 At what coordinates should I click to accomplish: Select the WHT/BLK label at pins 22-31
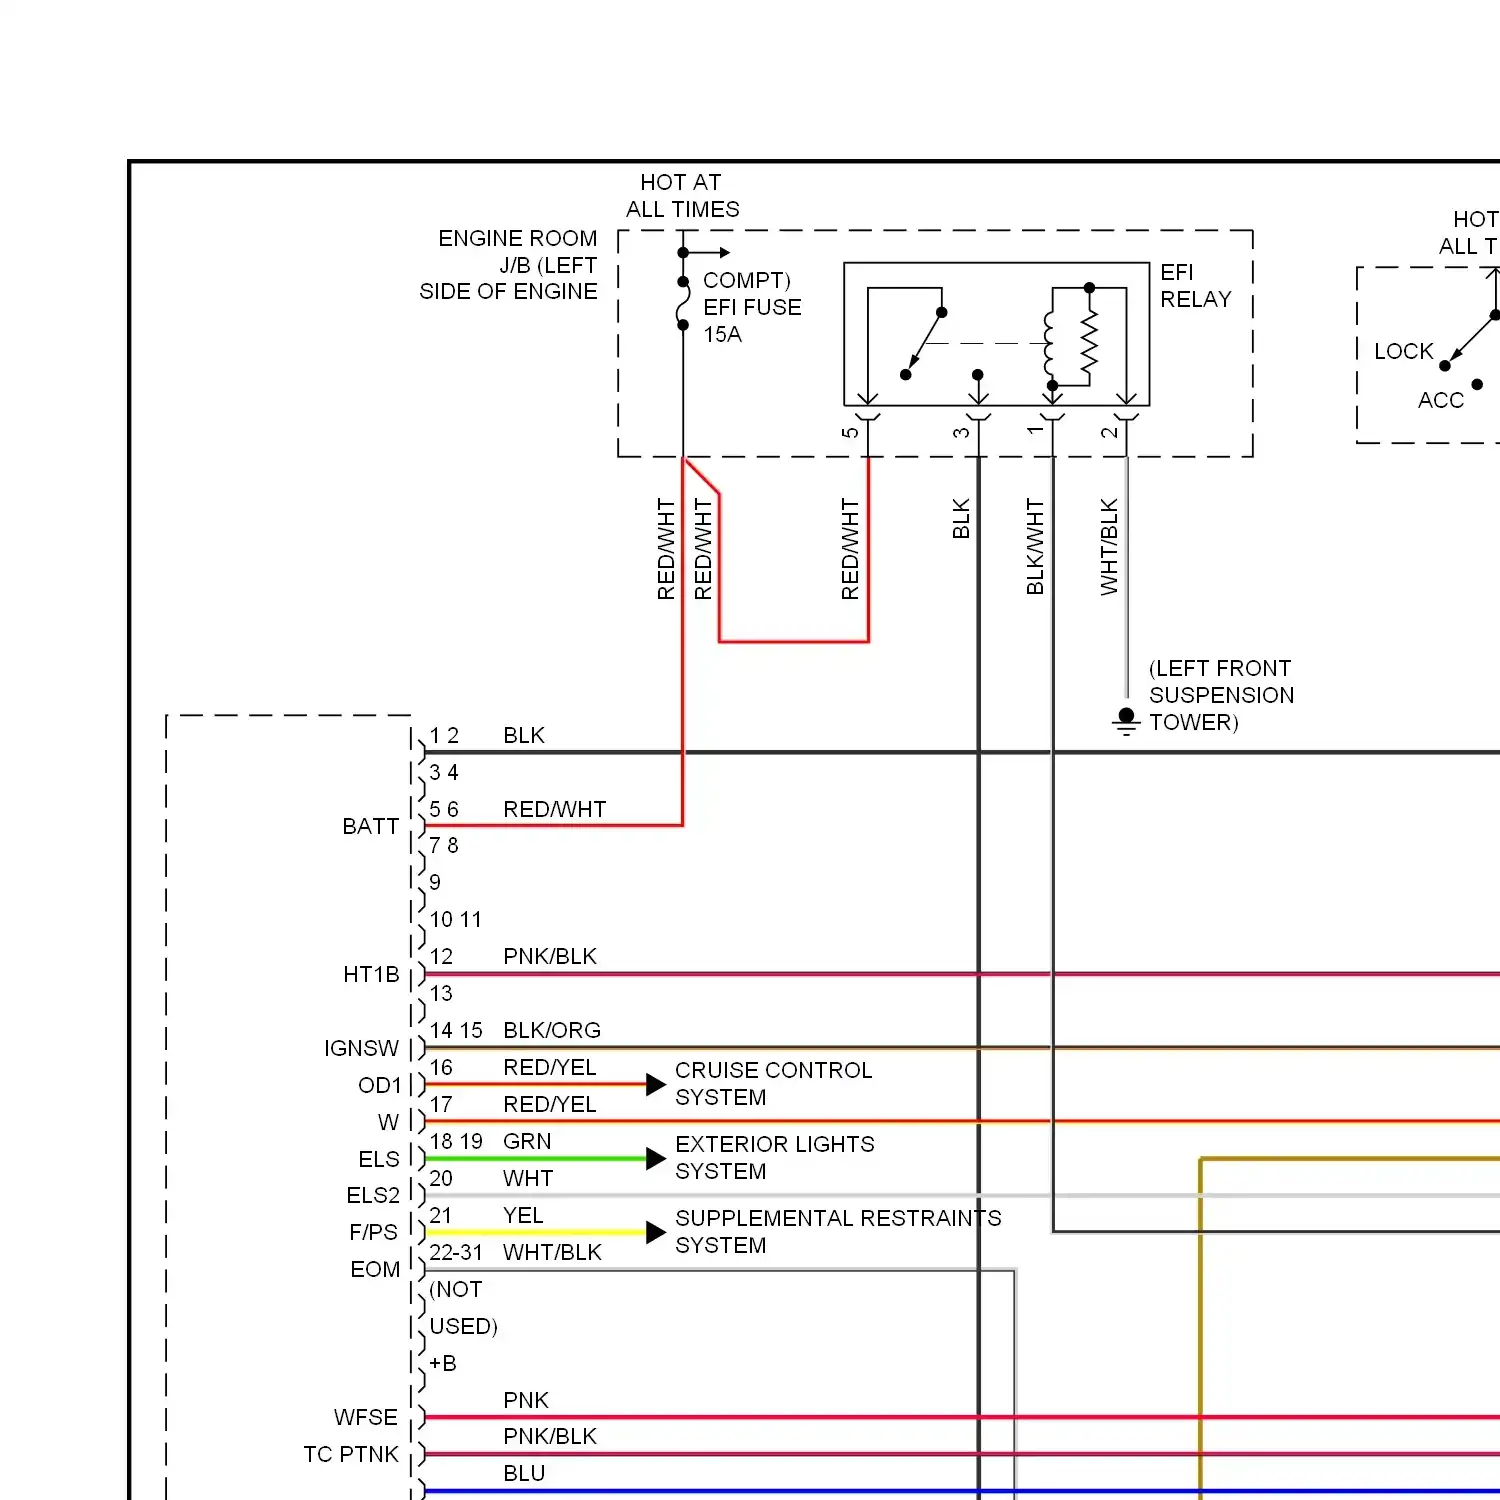tap(552, 1252)
